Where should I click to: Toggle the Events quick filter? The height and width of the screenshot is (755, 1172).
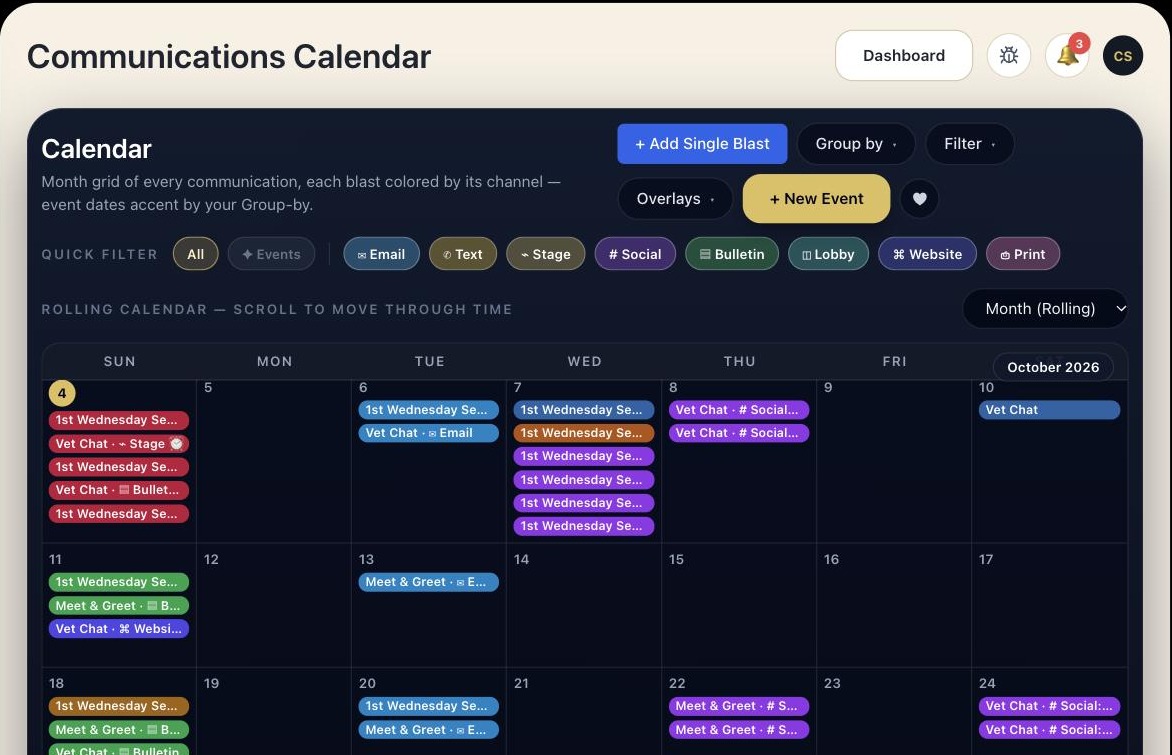click(x=271, y=254)
